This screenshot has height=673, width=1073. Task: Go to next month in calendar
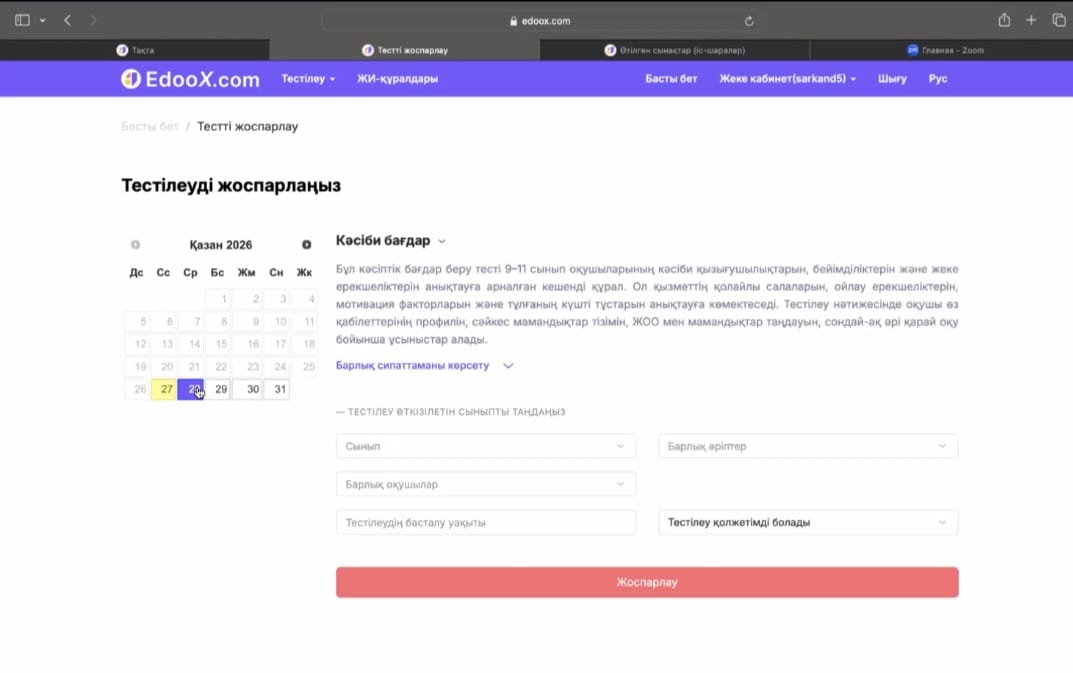307,244
